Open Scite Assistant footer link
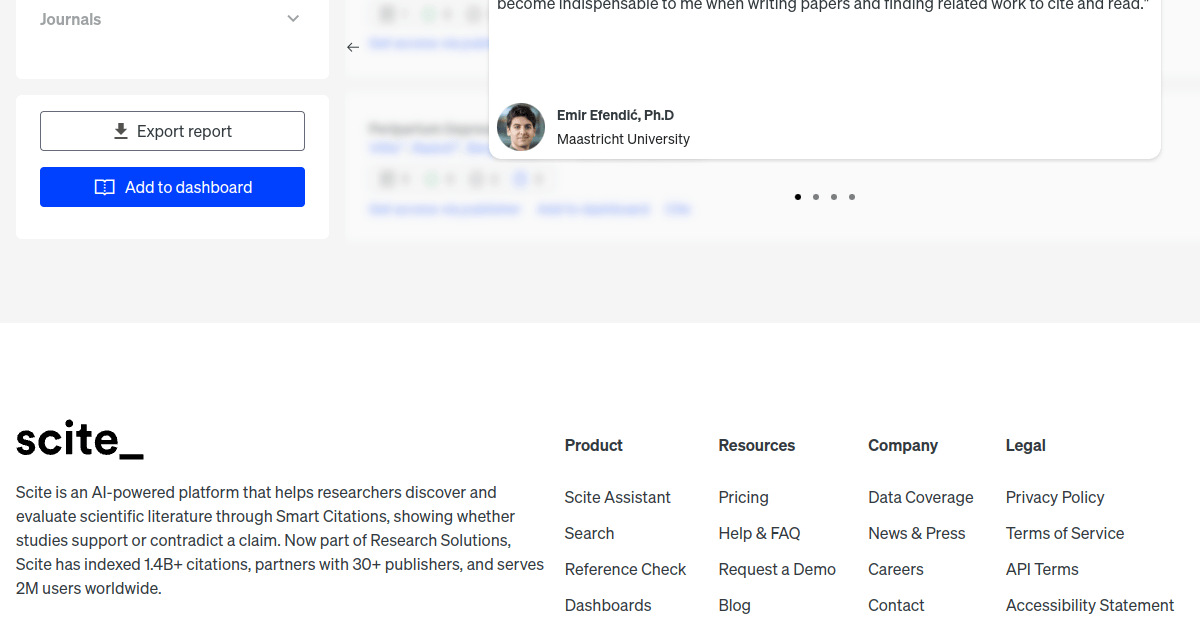 tap(617, 497)
